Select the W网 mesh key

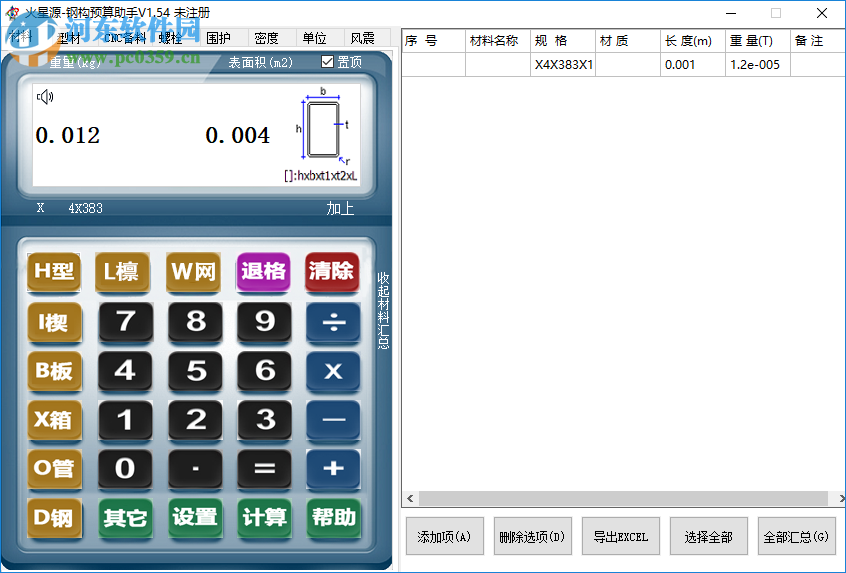193,271
